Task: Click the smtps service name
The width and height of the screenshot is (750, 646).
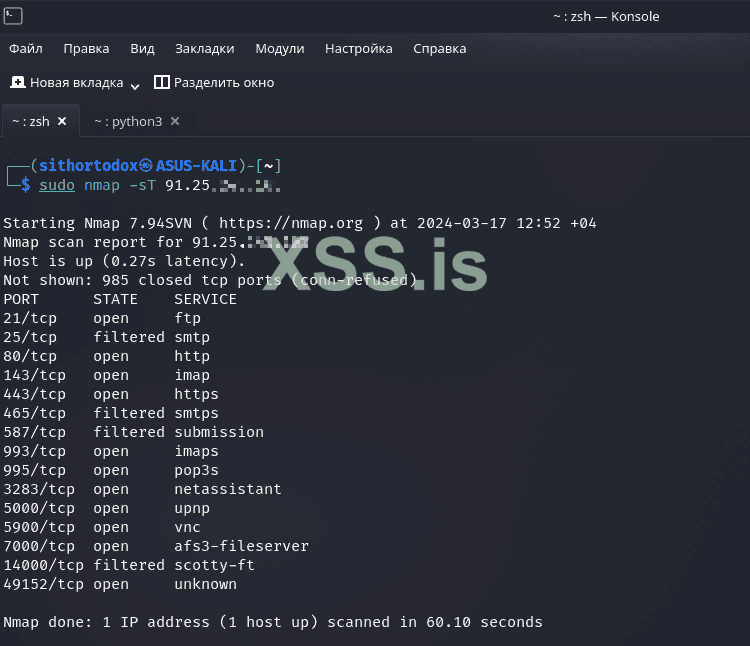Action: point(196,413)
